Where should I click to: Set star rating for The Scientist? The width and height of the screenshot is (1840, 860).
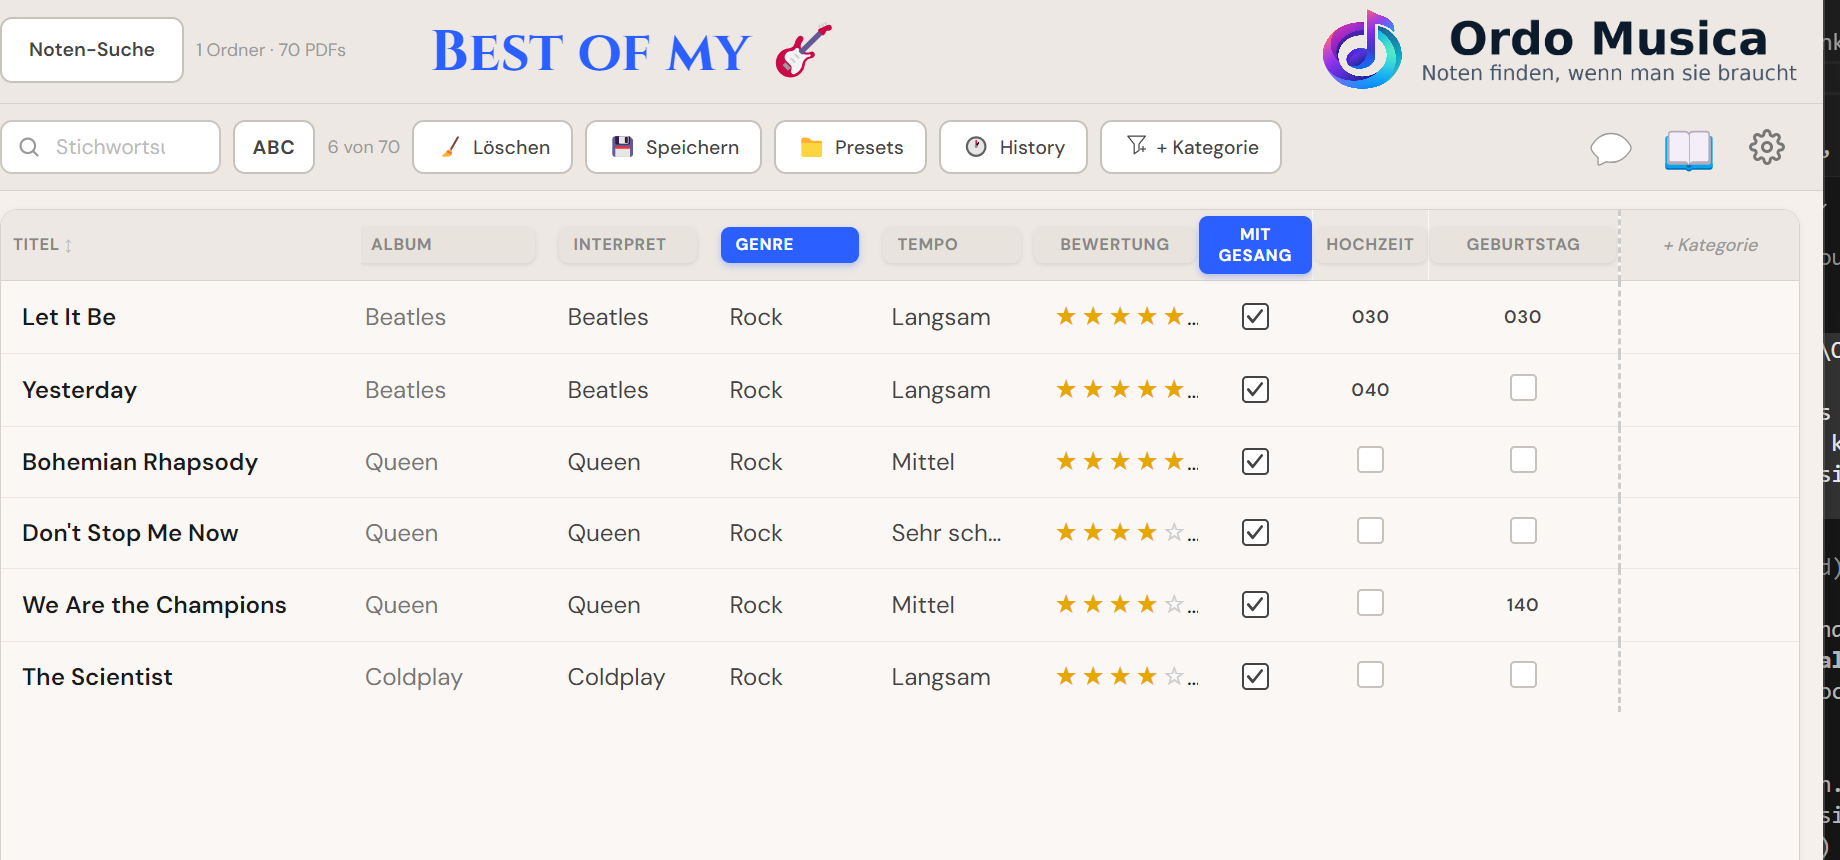coord(1121,677)
